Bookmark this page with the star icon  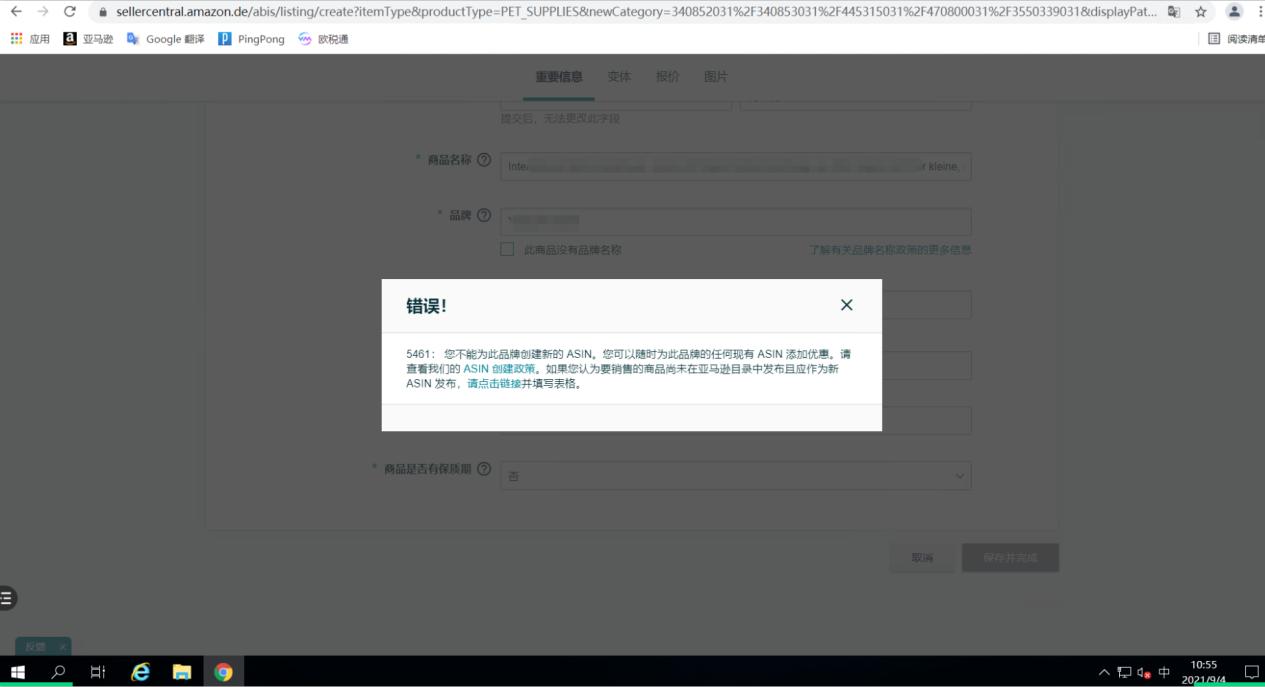tap(1199, 14)
